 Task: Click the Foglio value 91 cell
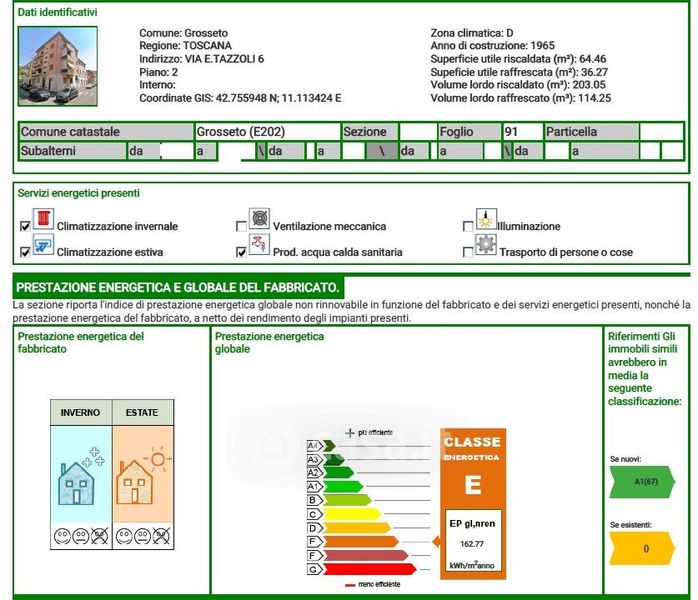coord(523,132)
